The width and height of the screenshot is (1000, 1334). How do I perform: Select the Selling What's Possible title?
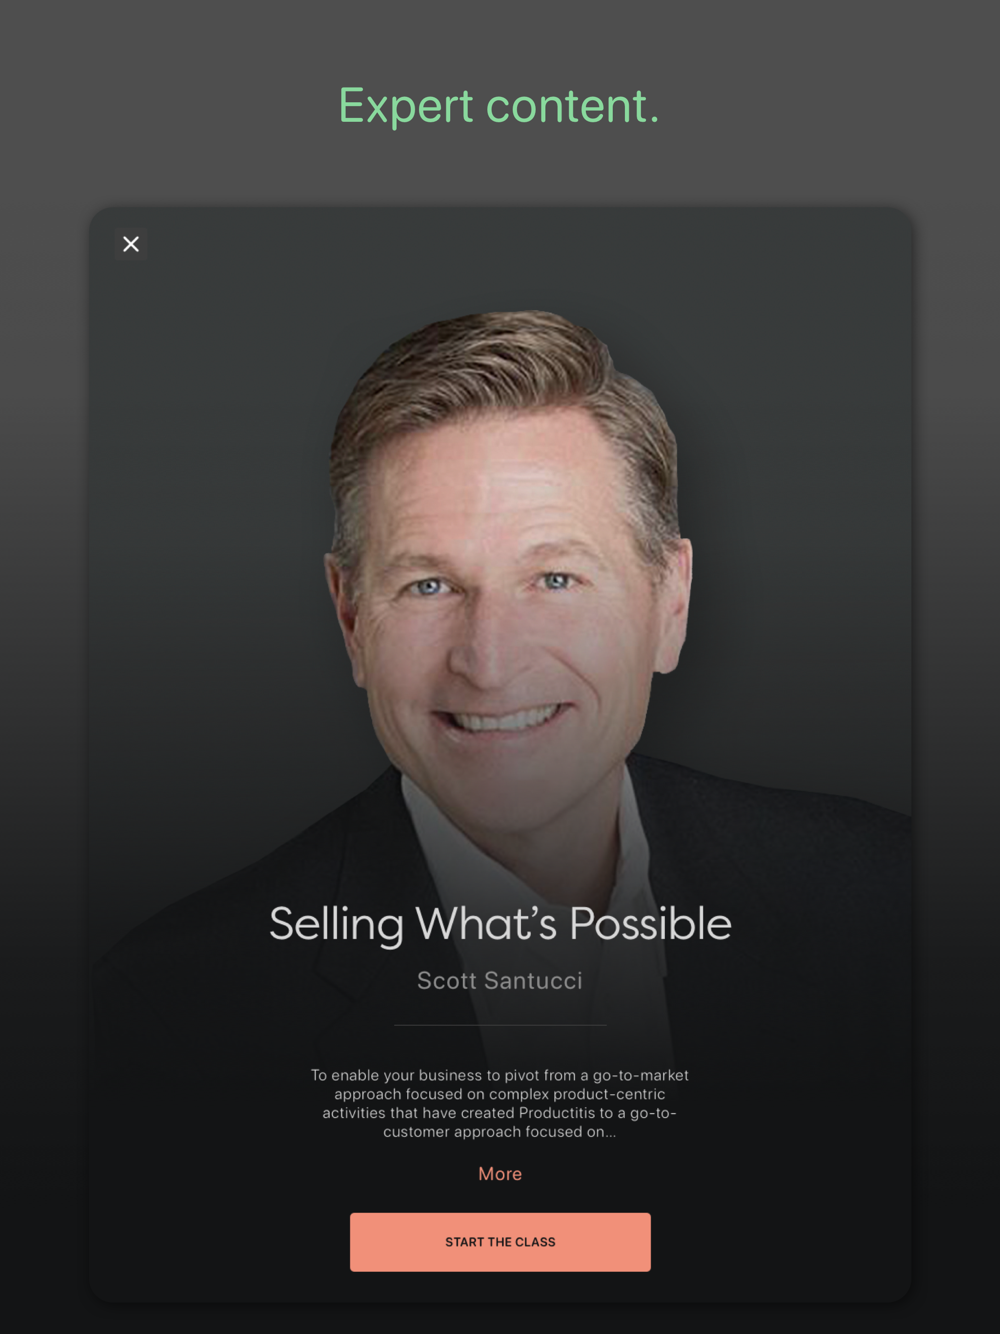[500, 924]
